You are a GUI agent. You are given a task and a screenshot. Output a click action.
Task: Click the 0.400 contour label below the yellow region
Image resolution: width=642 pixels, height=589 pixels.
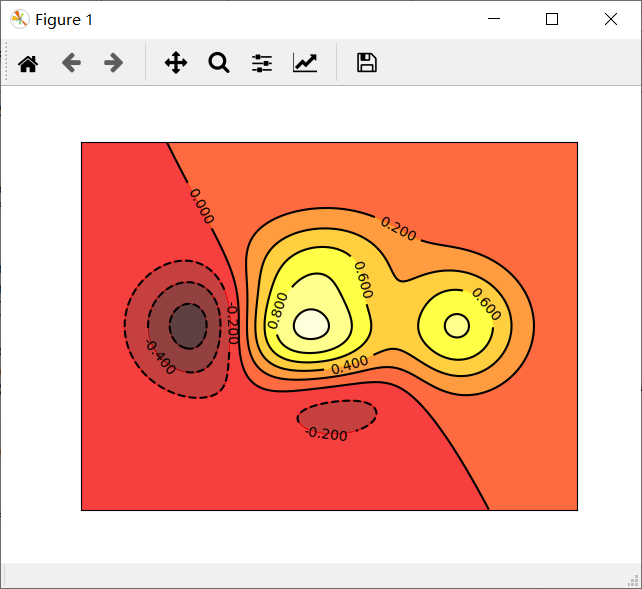click(x=350, y=365)
